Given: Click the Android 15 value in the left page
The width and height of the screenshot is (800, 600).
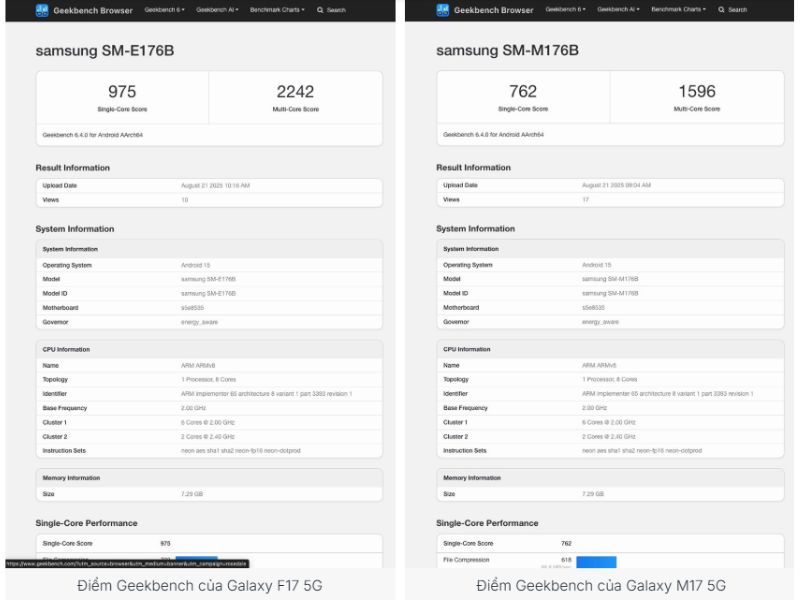Looking at the screenshot, I should click(195, 265).
